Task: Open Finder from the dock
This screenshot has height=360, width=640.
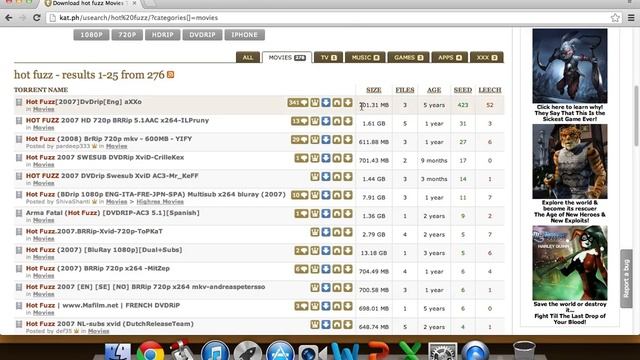Action: [118, 352]
